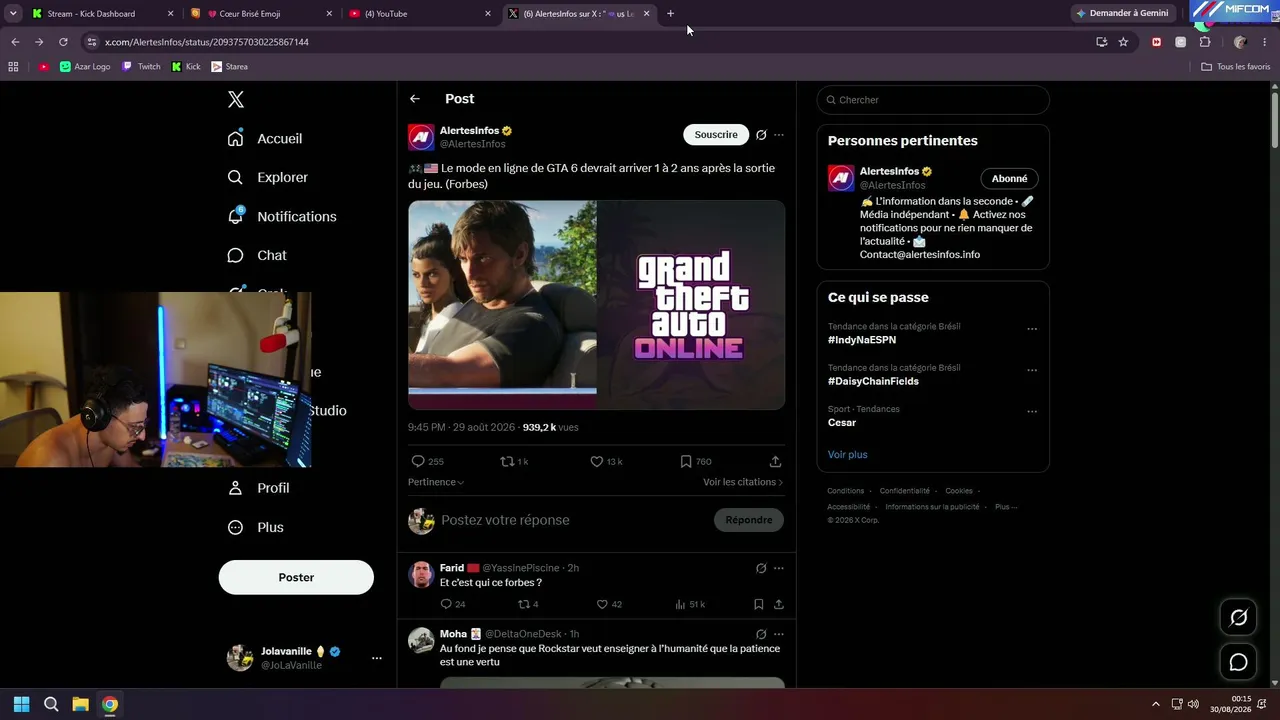The height and width of the screenshot is (720, 1280).
Task: Share the AlertesInfos post
Action: (775, 462)
